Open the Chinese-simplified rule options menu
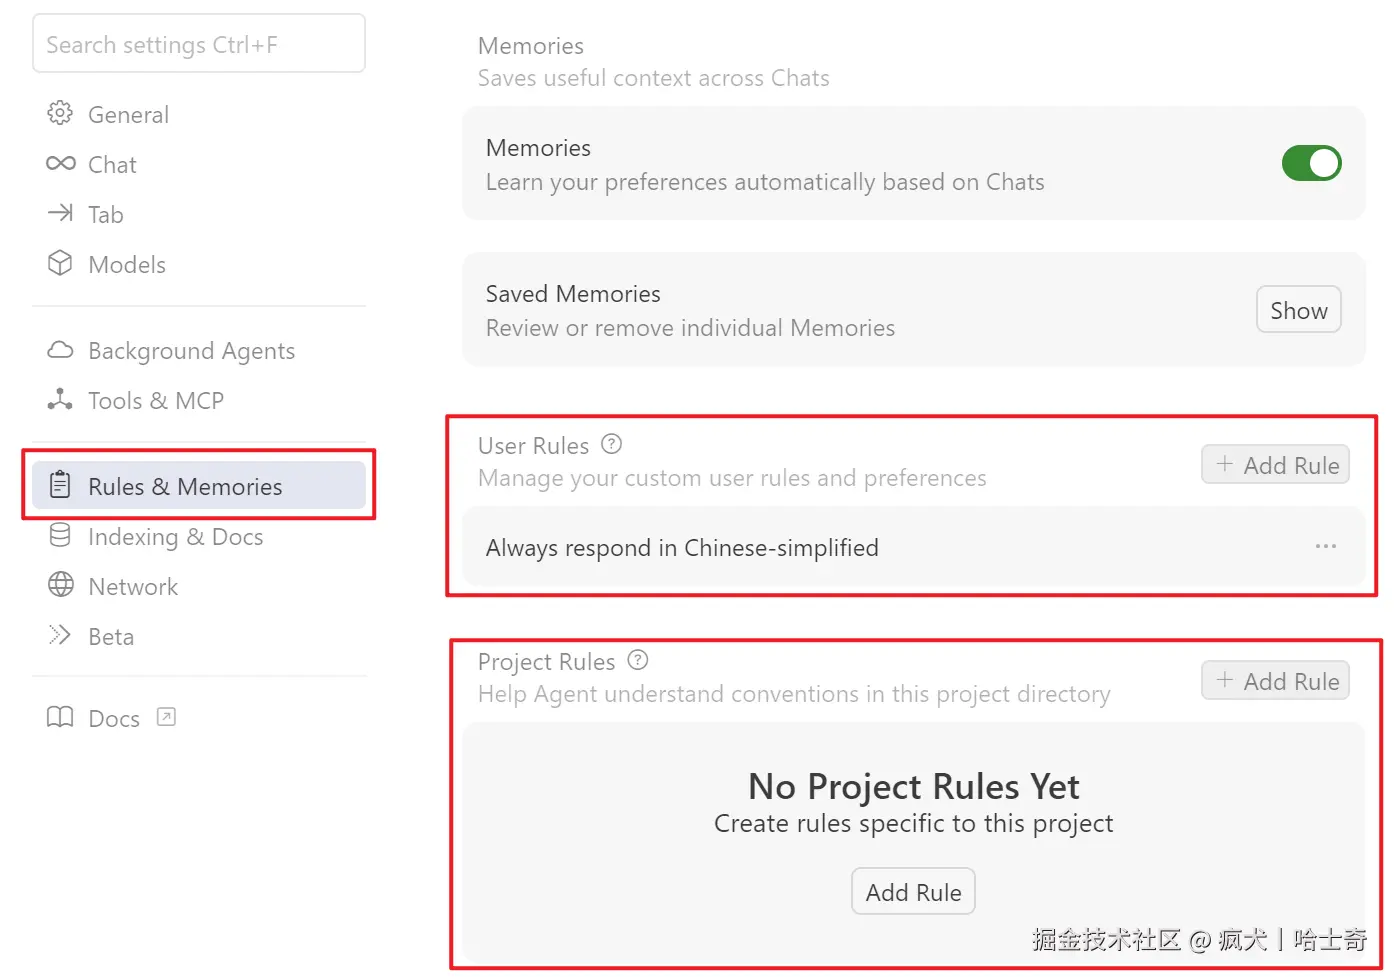This screenshot has width=1394, height=980. coord(1326,547)
